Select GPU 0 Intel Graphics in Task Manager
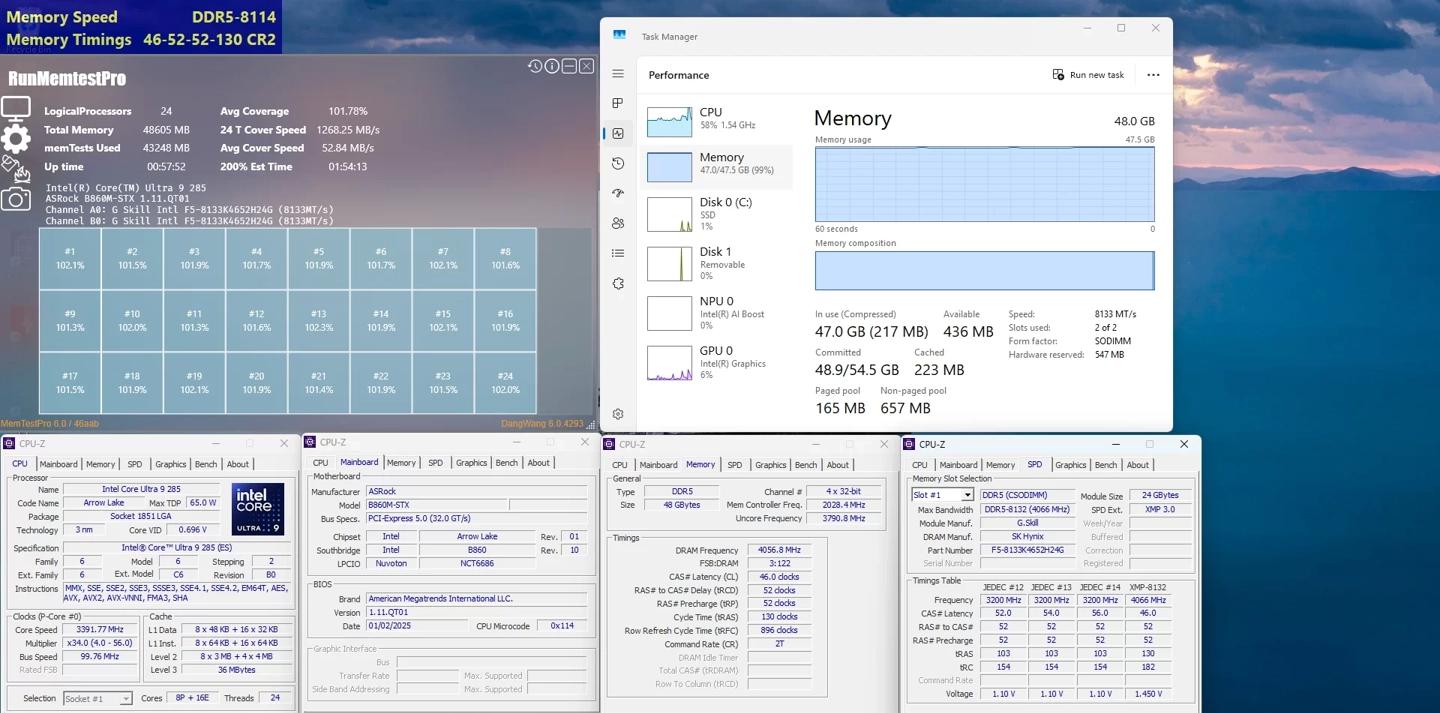Image resolution: width=1440 pixels, height=713 pixels. [x=715, y=362]
